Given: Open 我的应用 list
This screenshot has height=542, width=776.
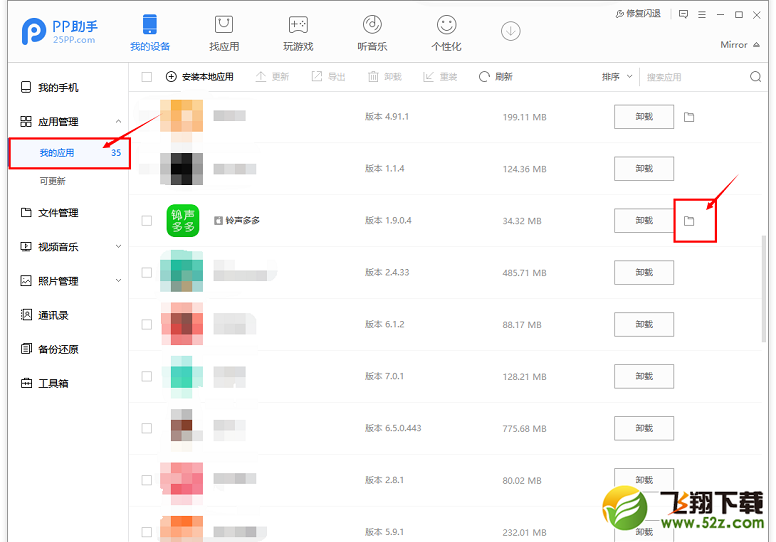Looking at the screenshot, I should click(70, 153).
